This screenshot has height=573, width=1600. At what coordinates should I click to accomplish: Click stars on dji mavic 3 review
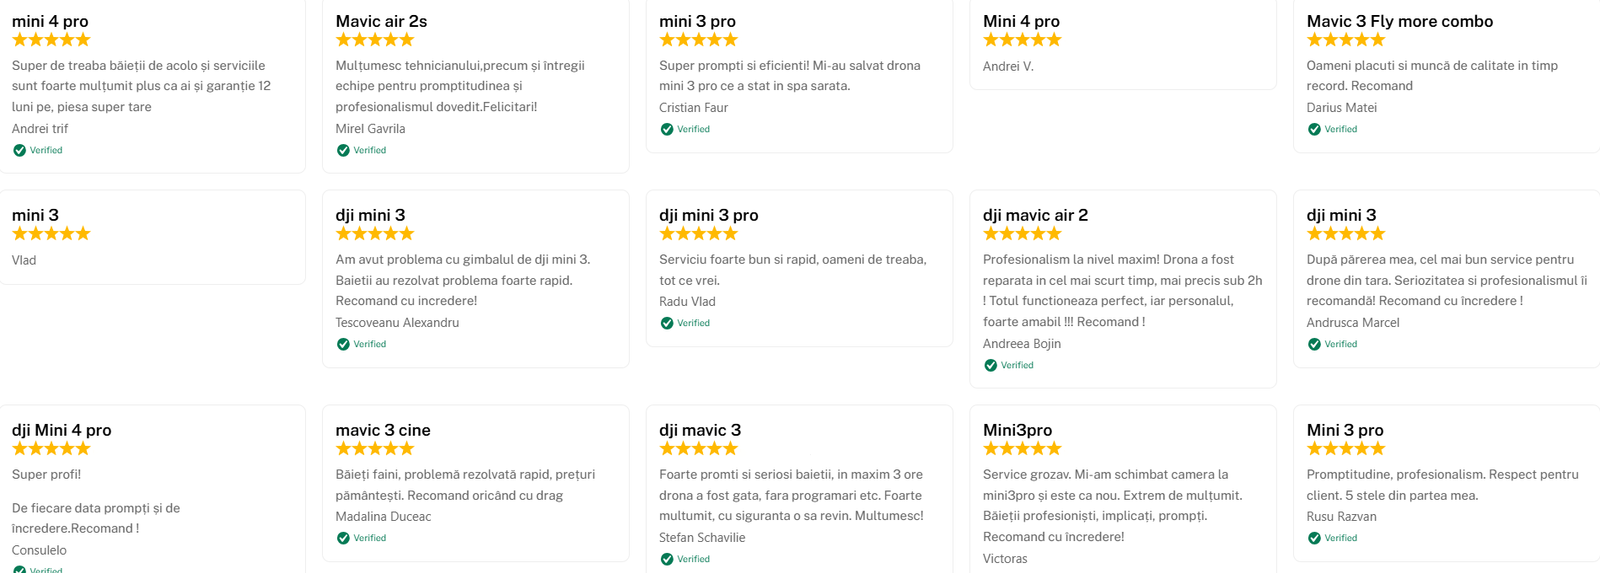pyautogui.click(x=698, y=449)
